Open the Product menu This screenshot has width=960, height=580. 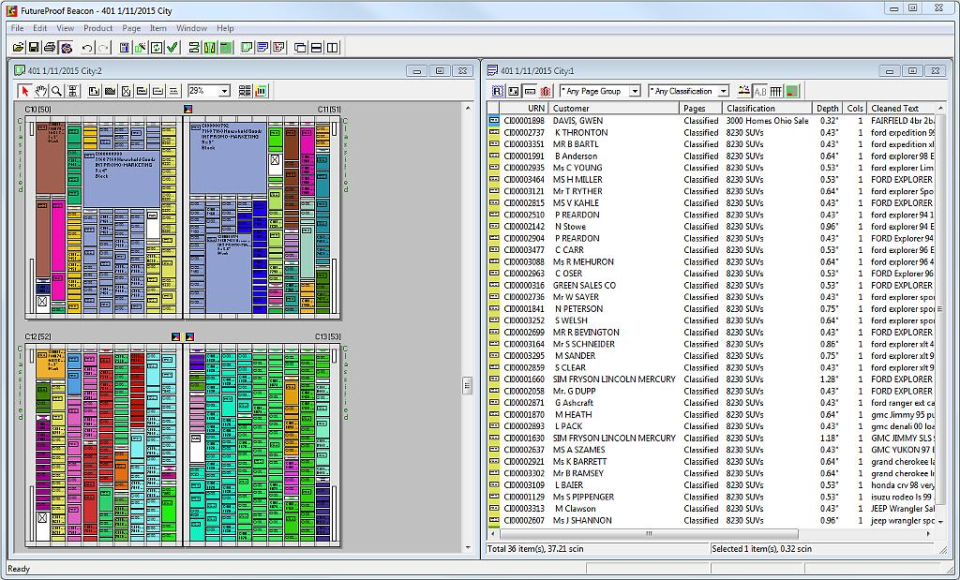98,28
